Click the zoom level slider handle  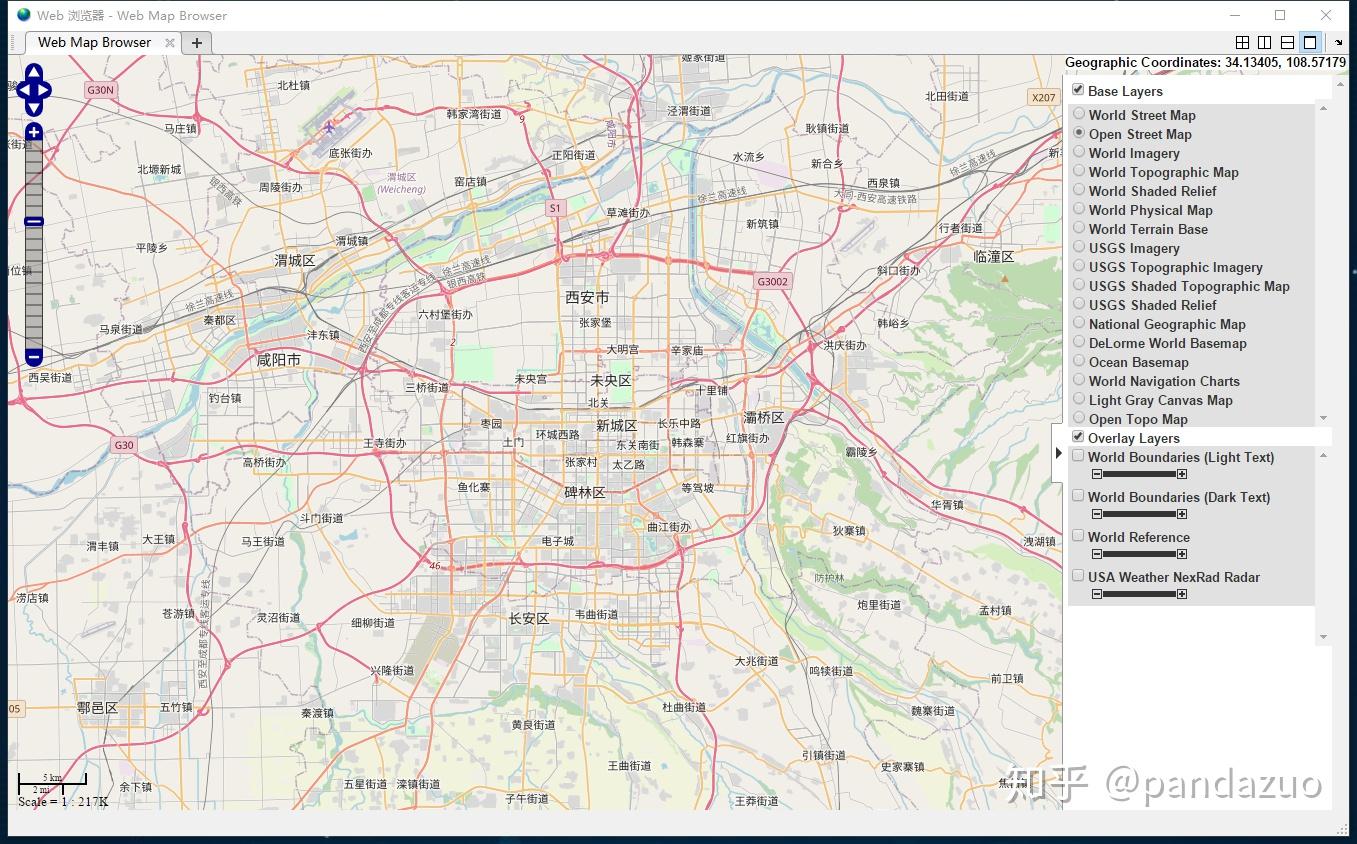pyautogui.click(x=33, y=222)
